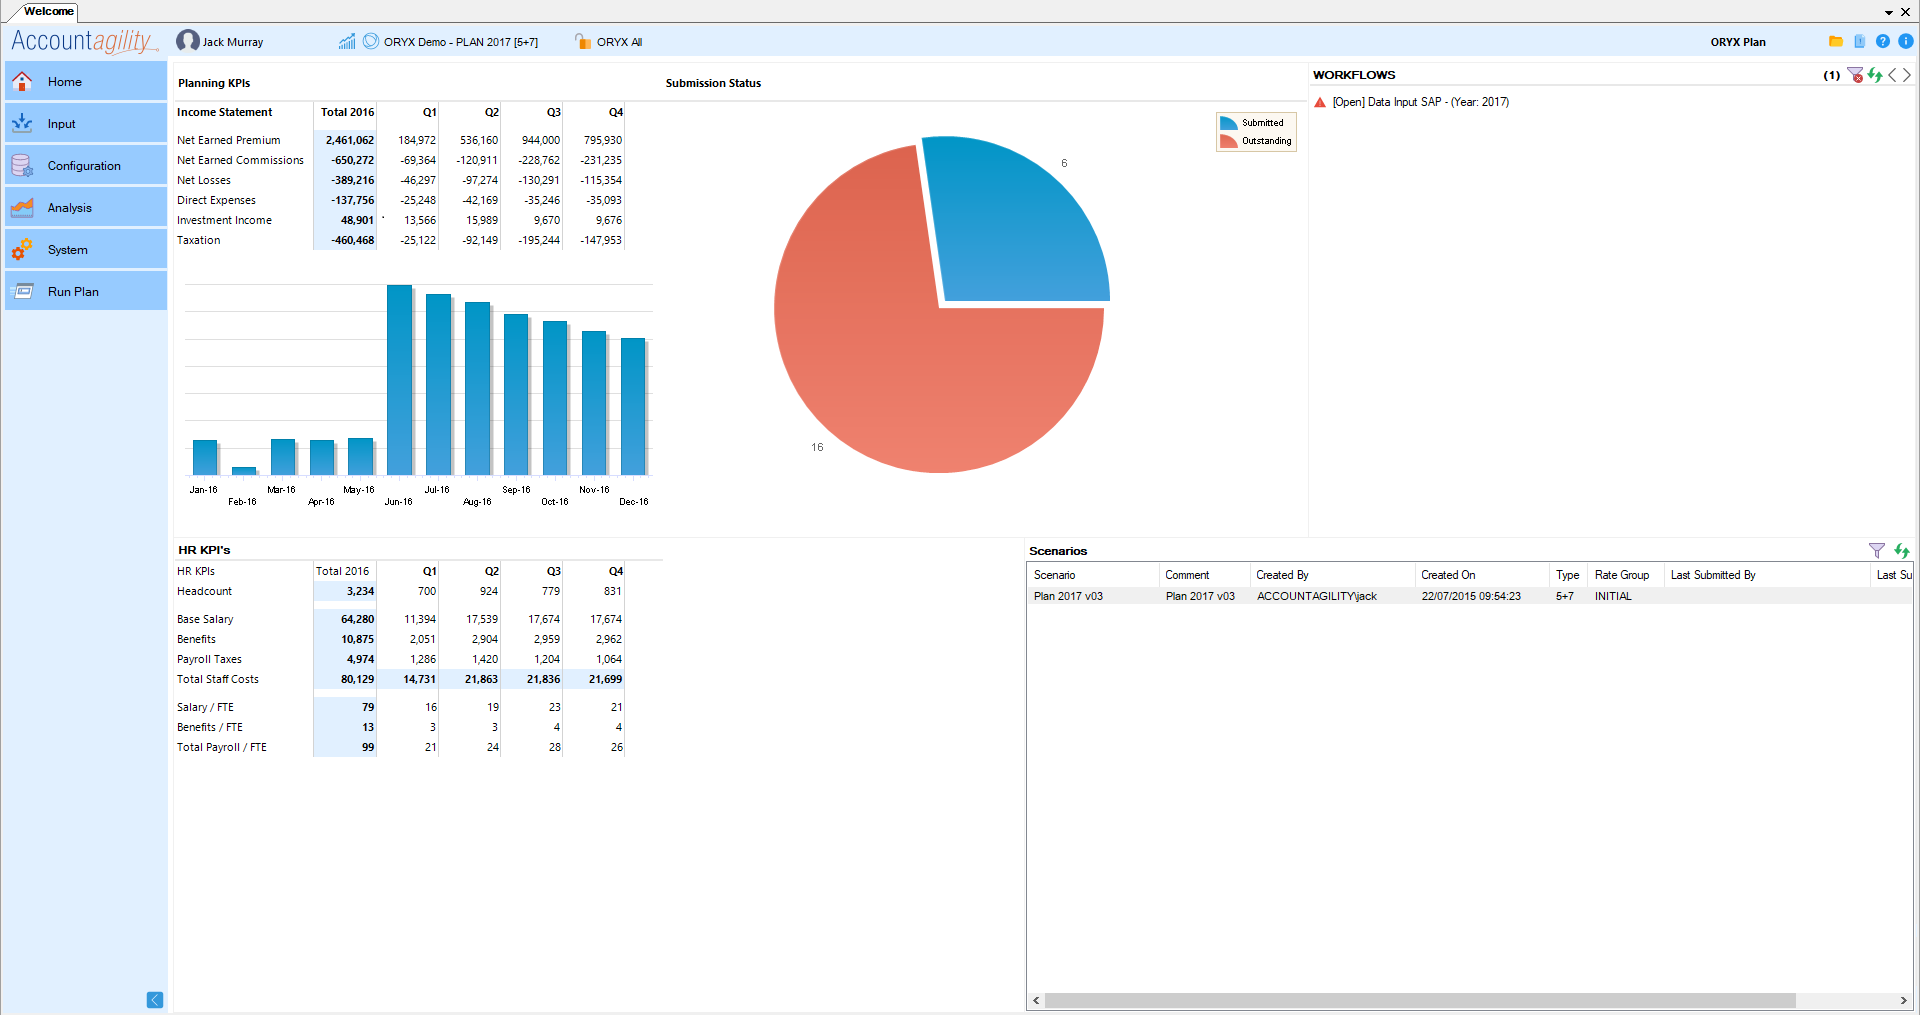Image resolution: width=1920 pixels, height=1015 pixels.
Task: Click the Outstanding legend color swatch
Action: tap(1229, 141)
